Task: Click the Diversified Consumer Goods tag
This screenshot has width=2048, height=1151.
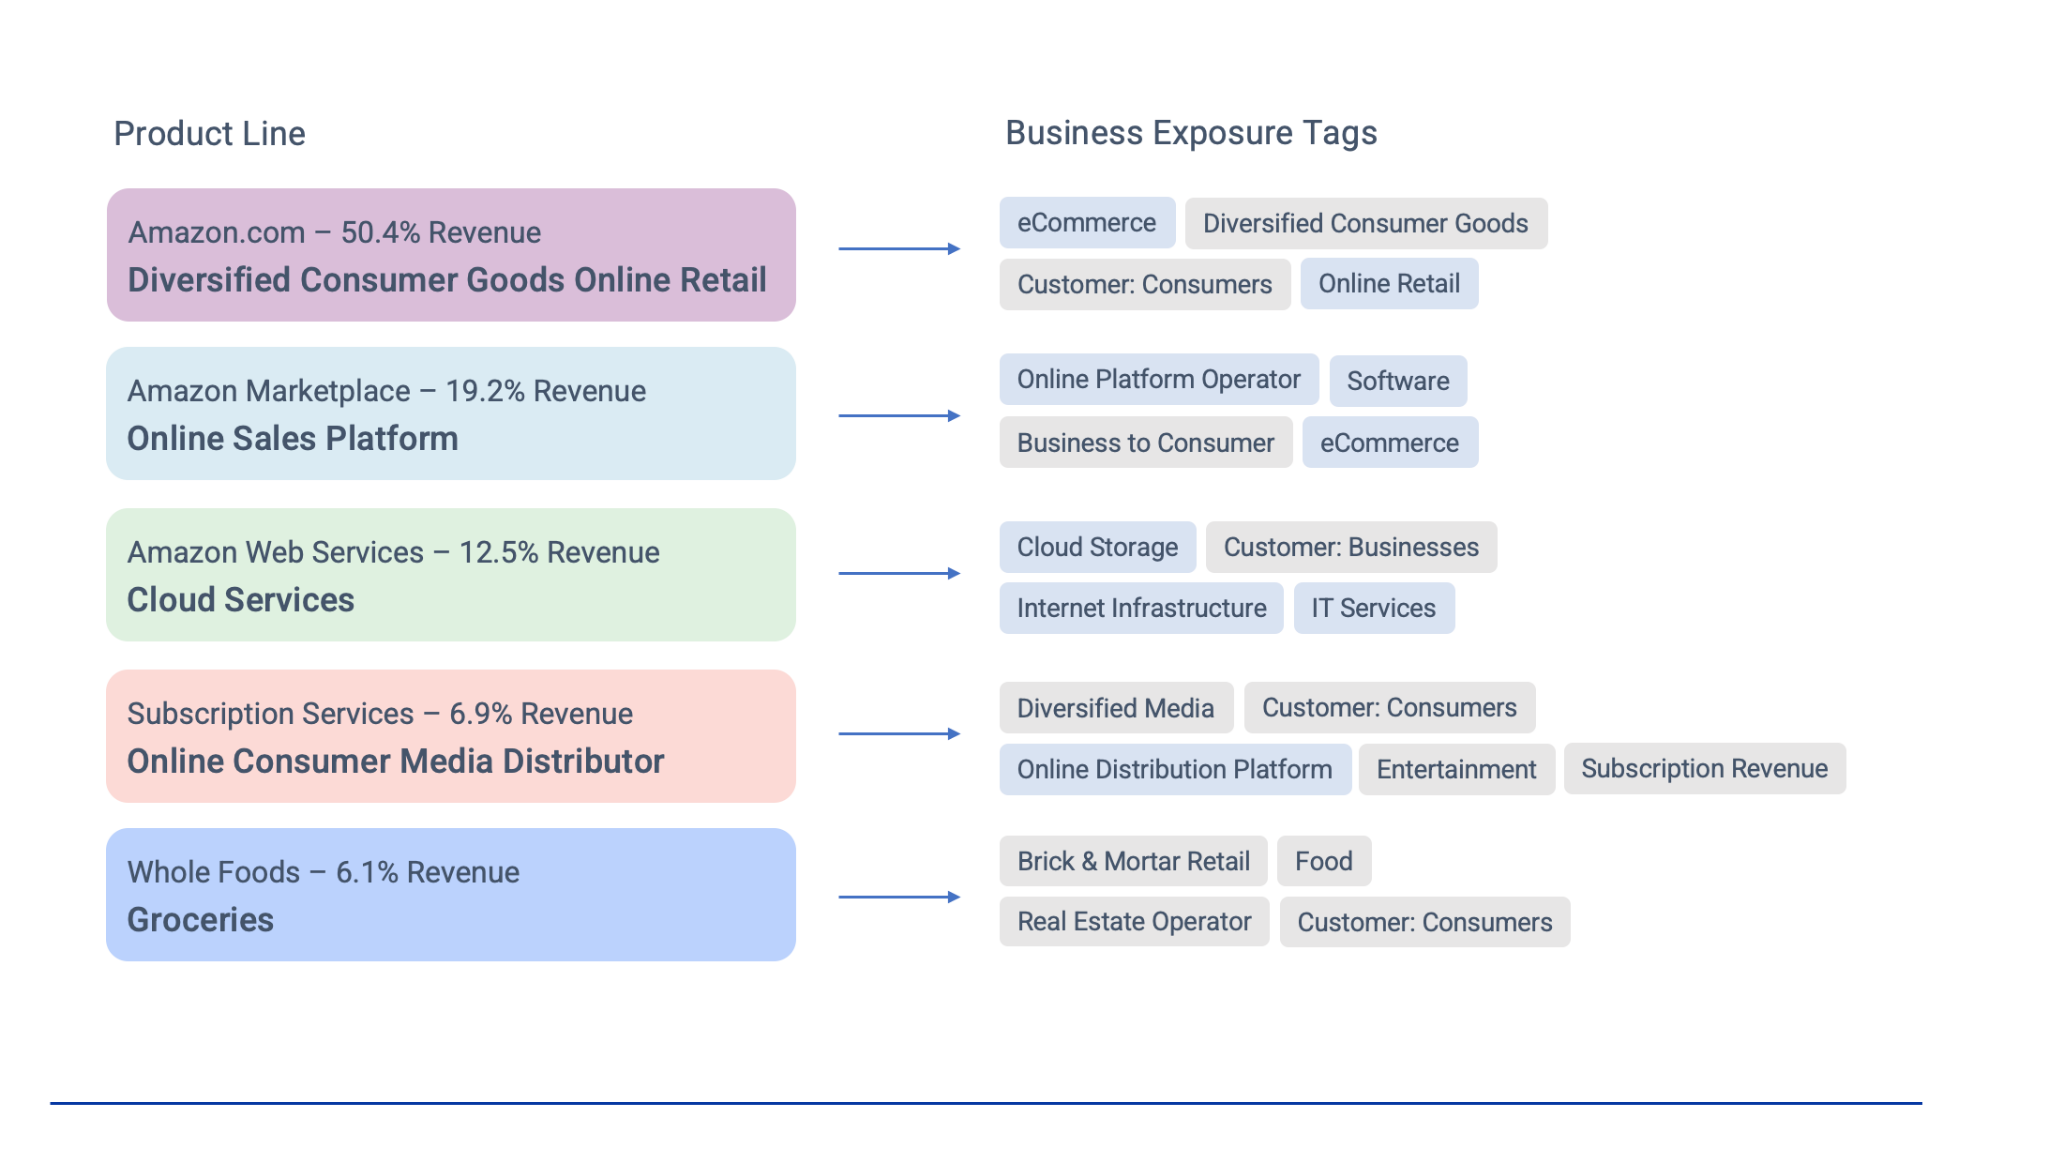Action: coord(1366,223)
